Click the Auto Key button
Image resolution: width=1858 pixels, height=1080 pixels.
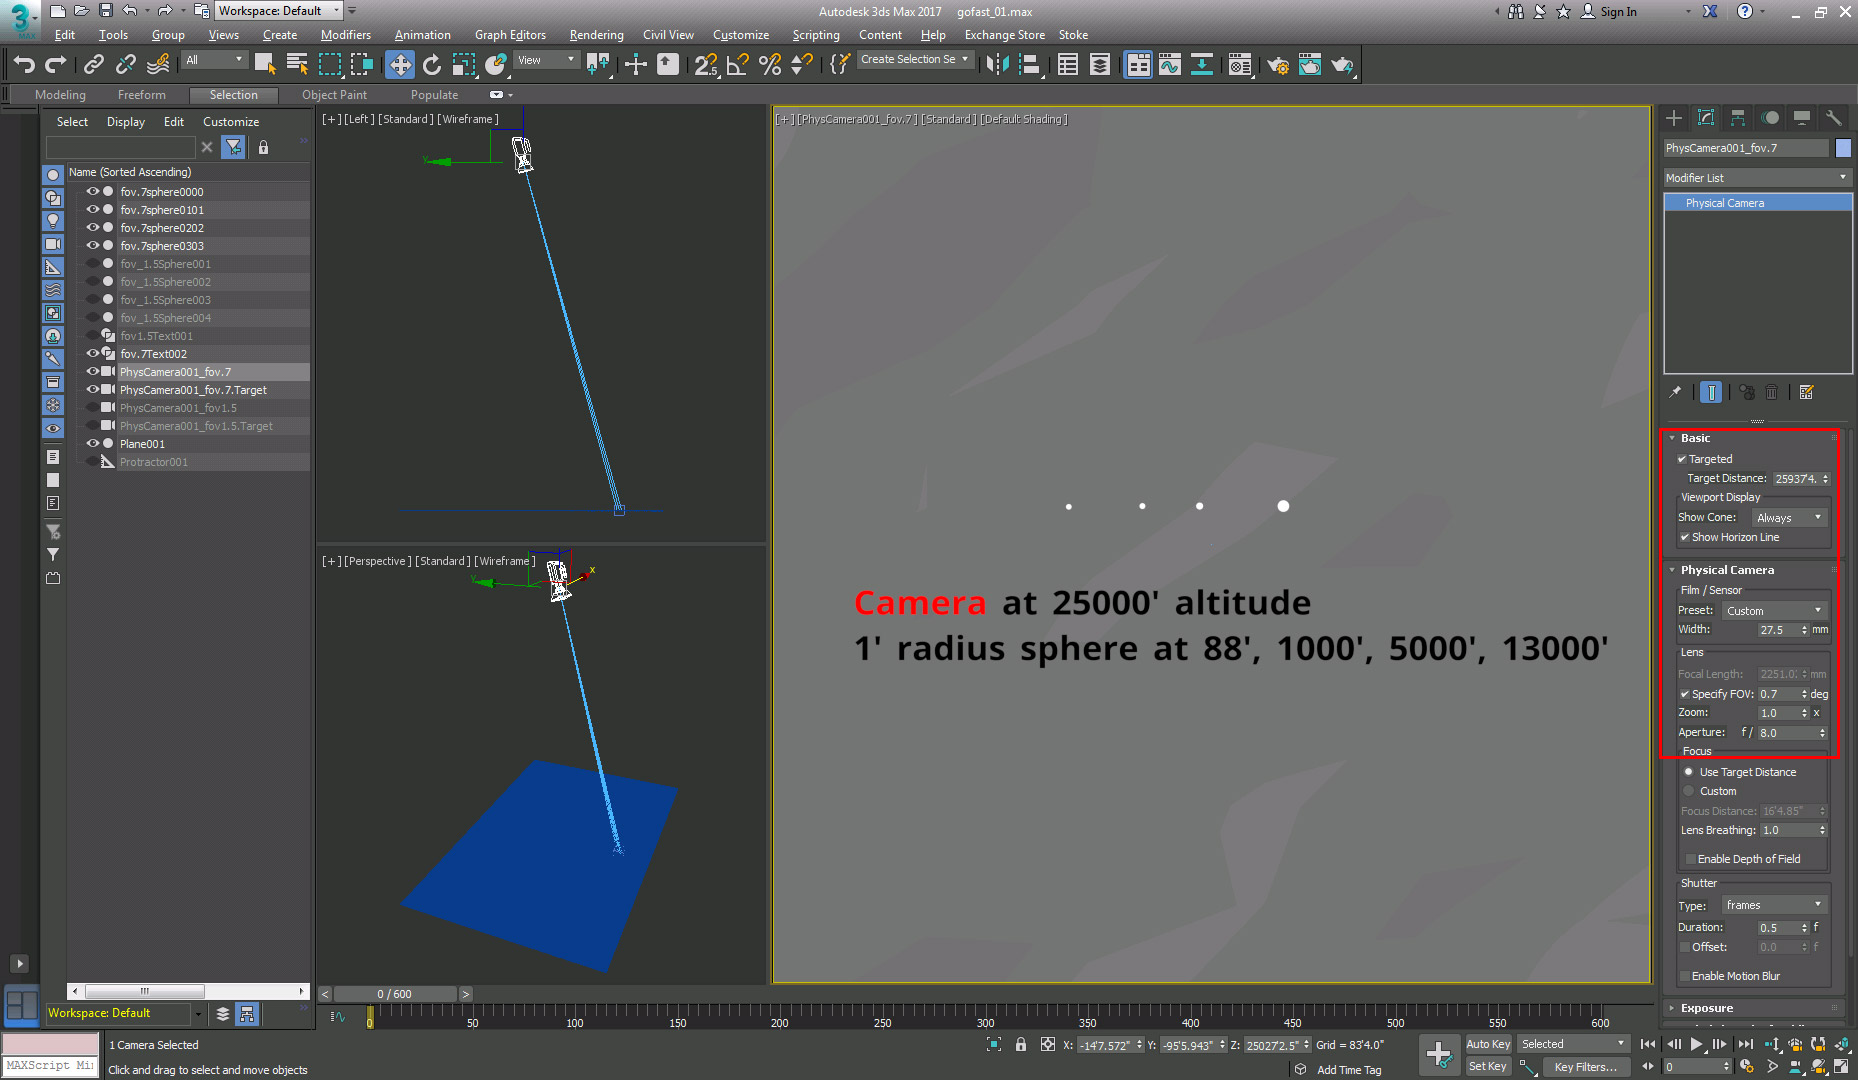(1488, 1044)
